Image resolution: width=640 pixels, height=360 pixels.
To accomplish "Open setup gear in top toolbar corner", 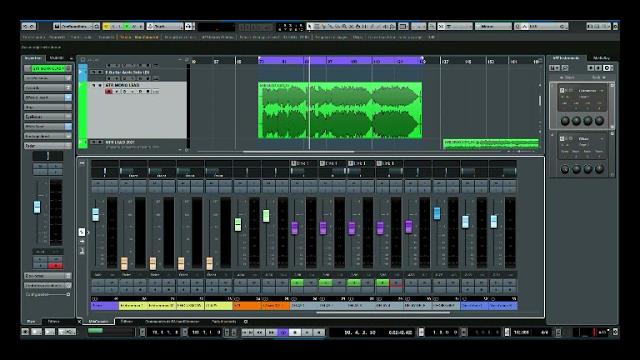I will pos(615,26).
